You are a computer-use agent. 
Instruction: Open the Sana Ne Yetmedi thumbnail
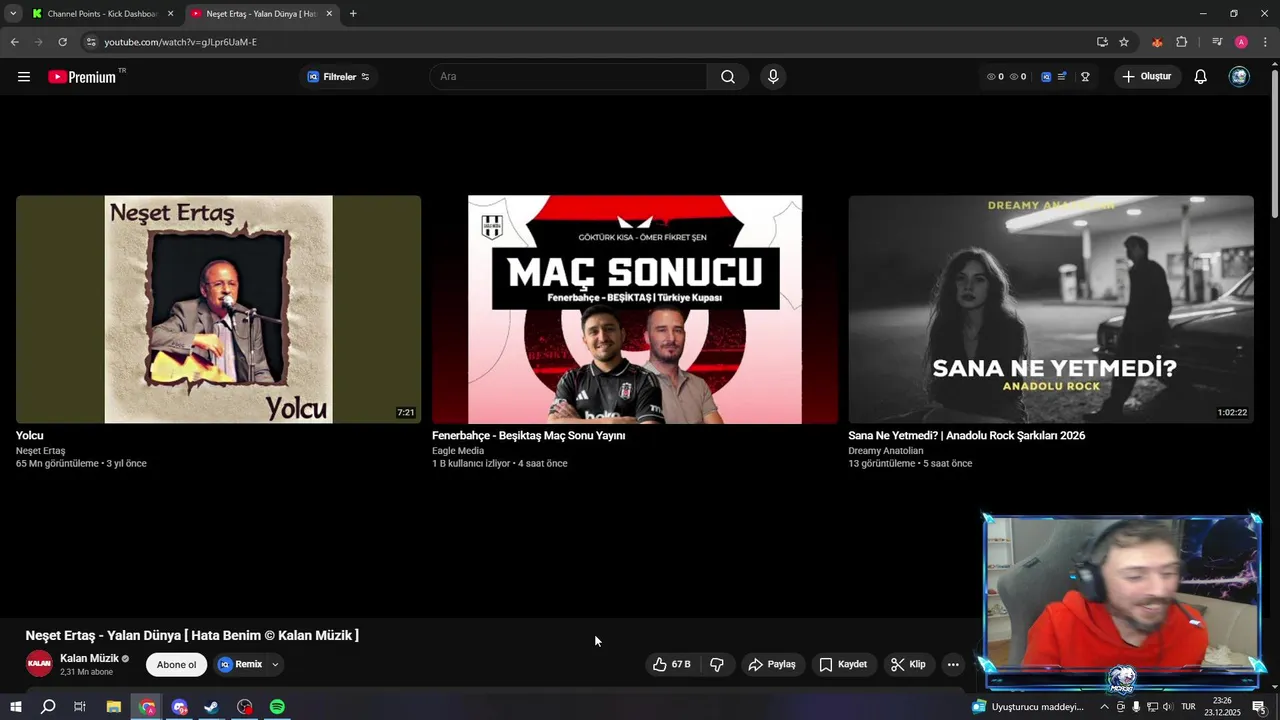[x=1051, y=309]
